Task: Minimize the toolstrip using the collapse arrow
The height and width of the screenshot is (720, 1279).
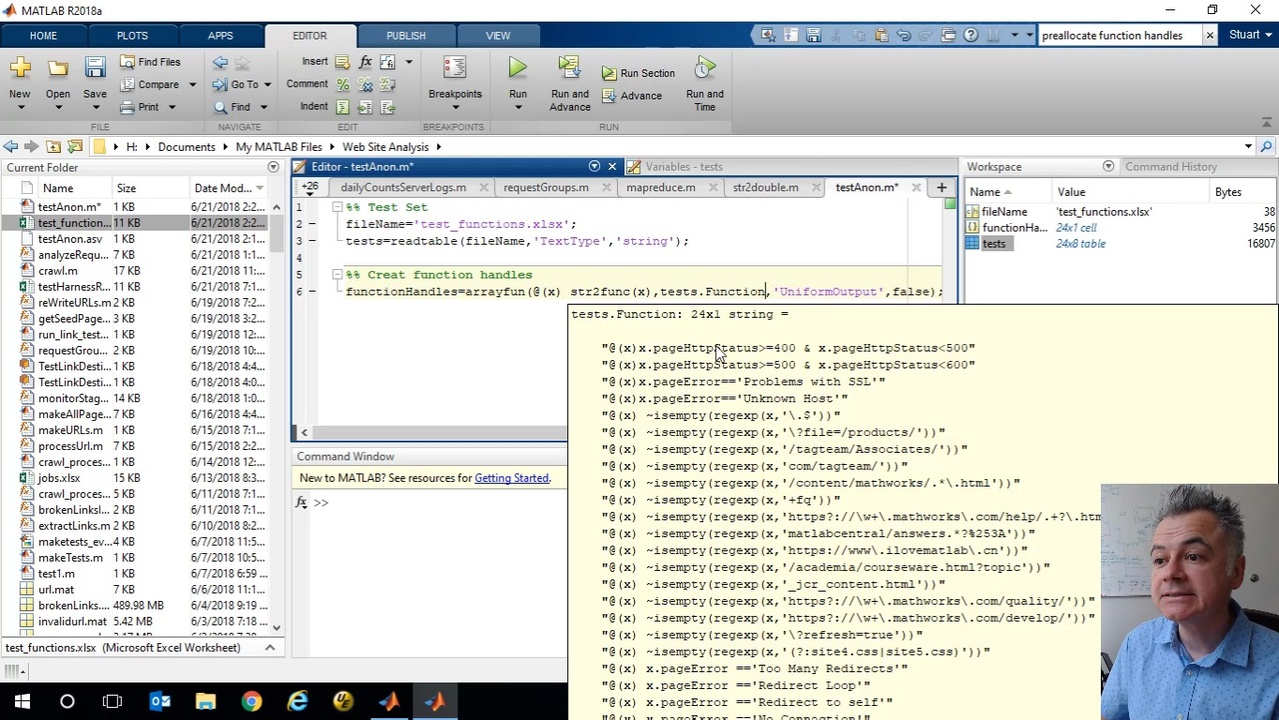Action: tap(1267, 121)
